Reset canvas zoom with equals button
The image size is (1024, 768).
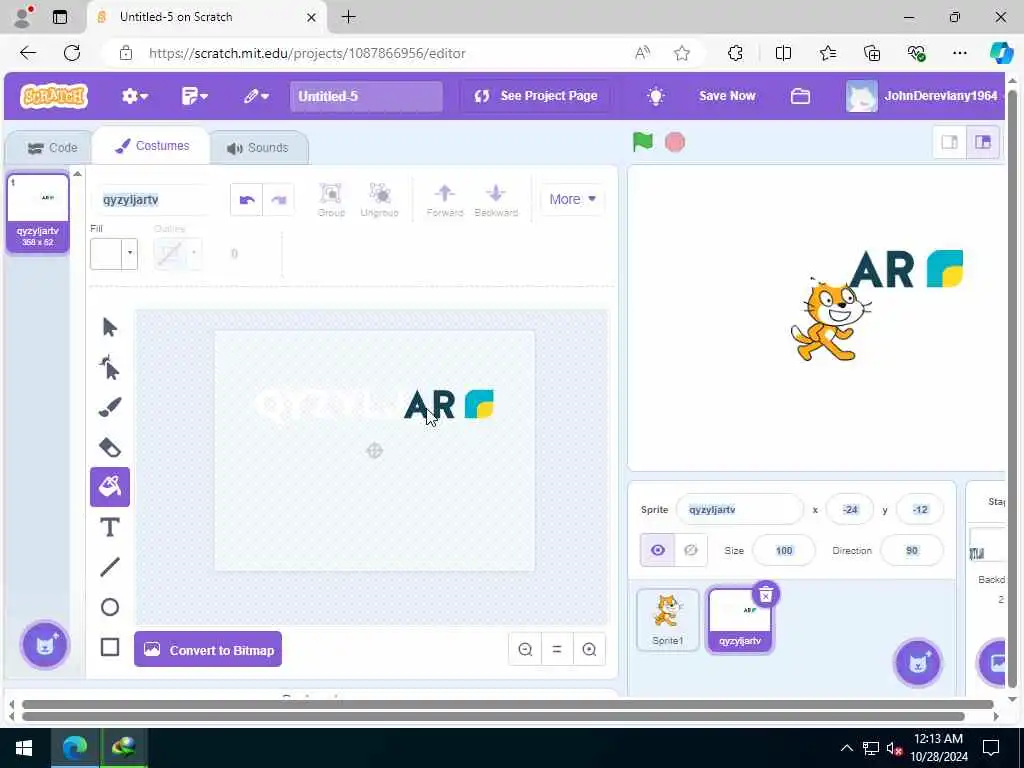(x=557, y=650)
